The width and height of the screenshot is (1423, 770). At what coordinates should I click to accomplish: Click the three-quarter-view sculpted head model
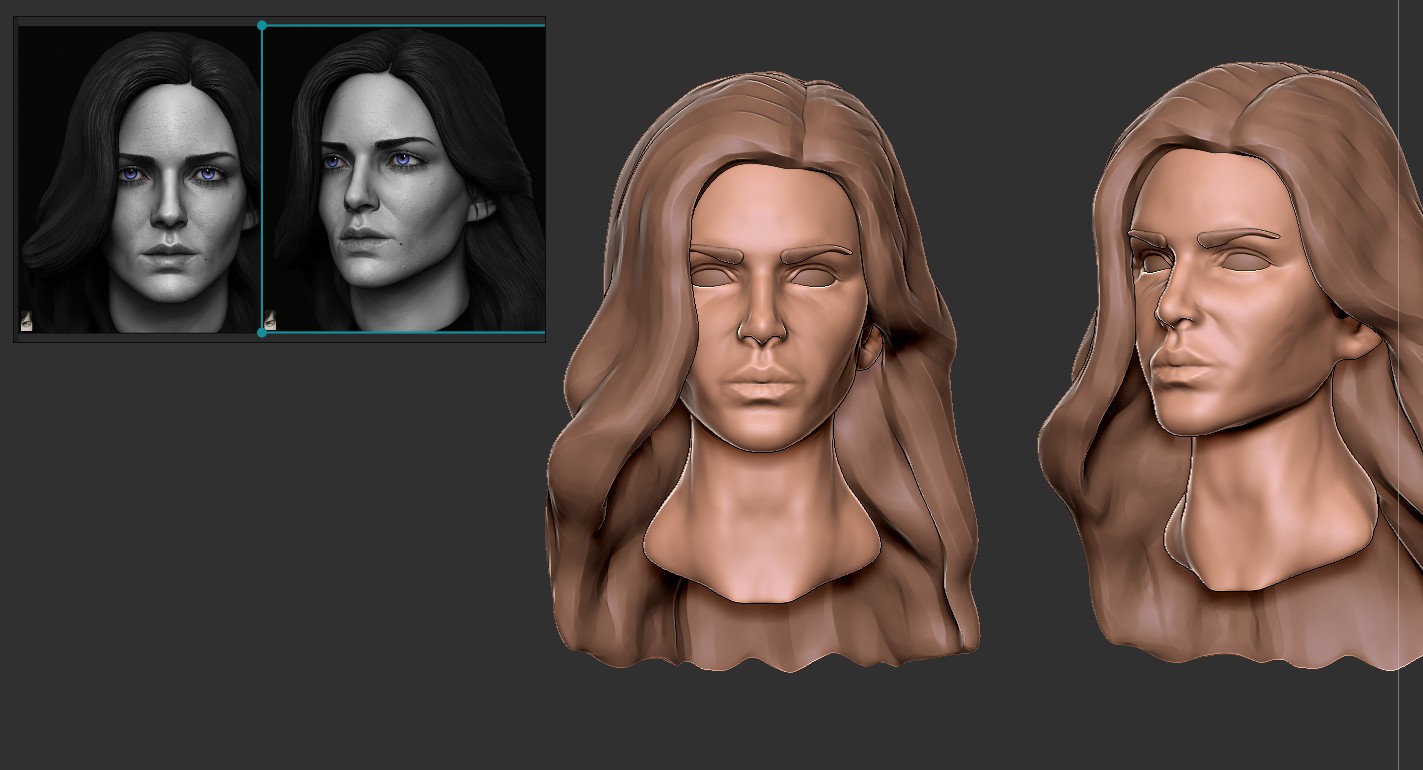(x=1230, y=366)
